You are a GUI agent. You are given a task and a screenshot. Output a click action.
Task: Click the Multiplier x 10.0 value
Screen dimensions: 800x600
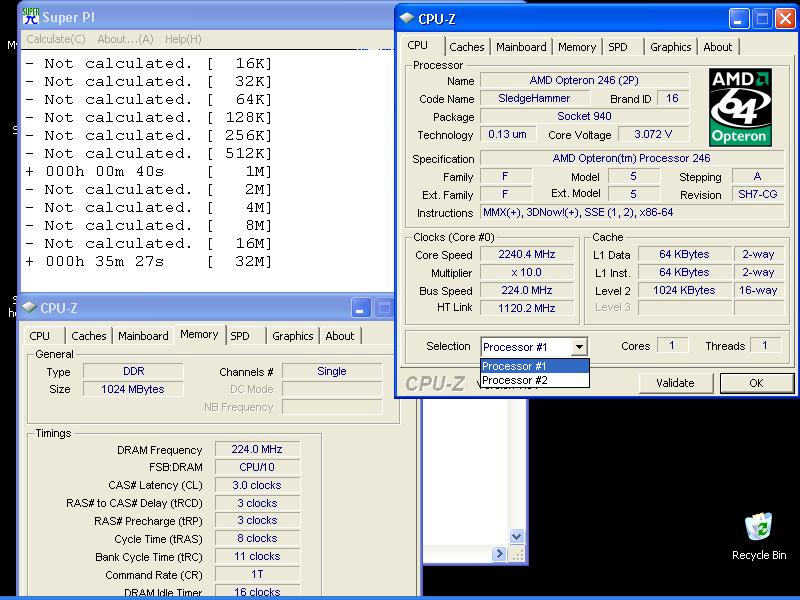point(527,272)
